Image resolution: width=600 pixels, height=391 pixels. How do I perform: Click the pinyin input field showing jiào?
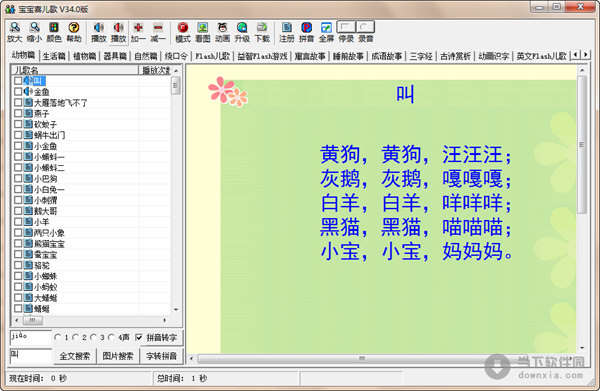(31, 337)
